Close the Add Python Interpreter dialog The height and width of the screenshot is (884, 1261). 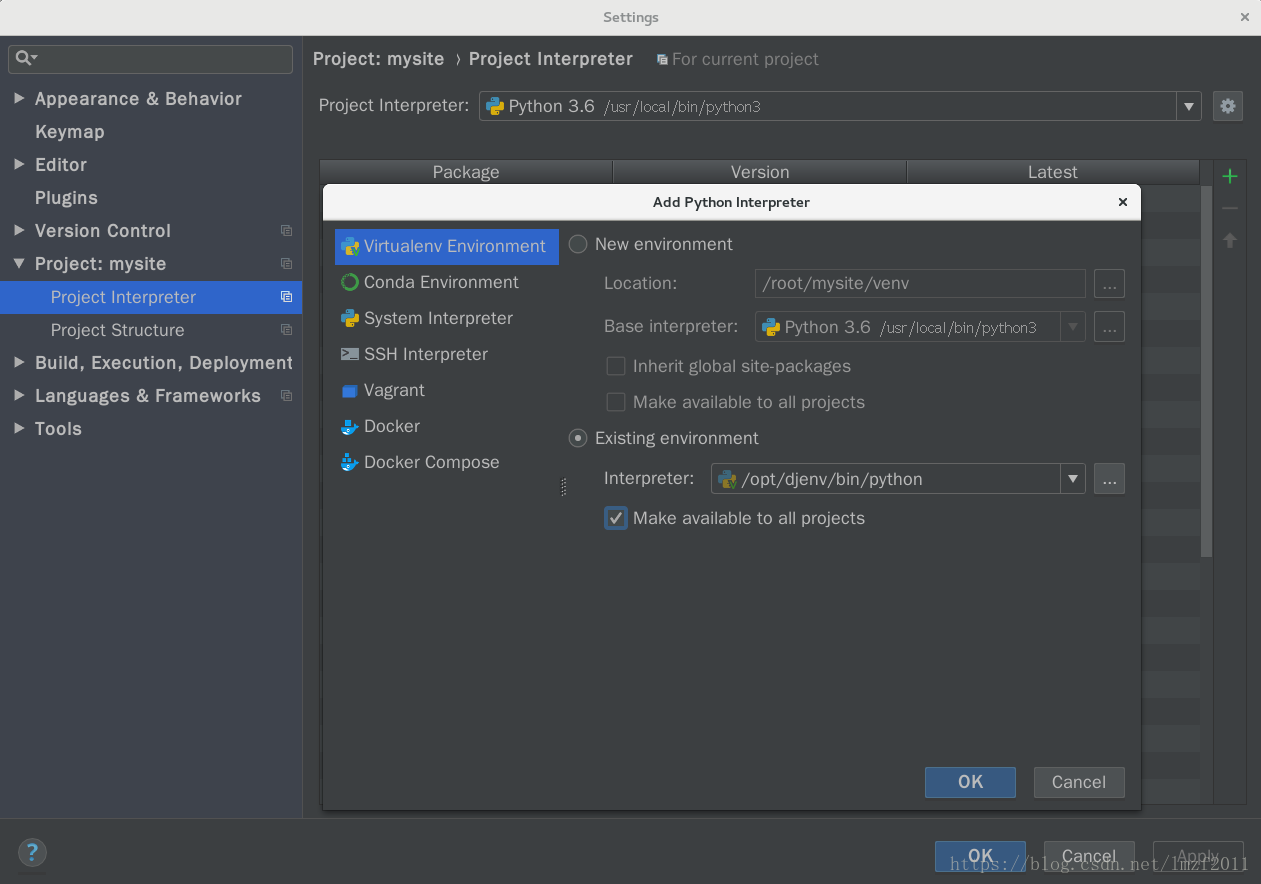(1122, 202)
